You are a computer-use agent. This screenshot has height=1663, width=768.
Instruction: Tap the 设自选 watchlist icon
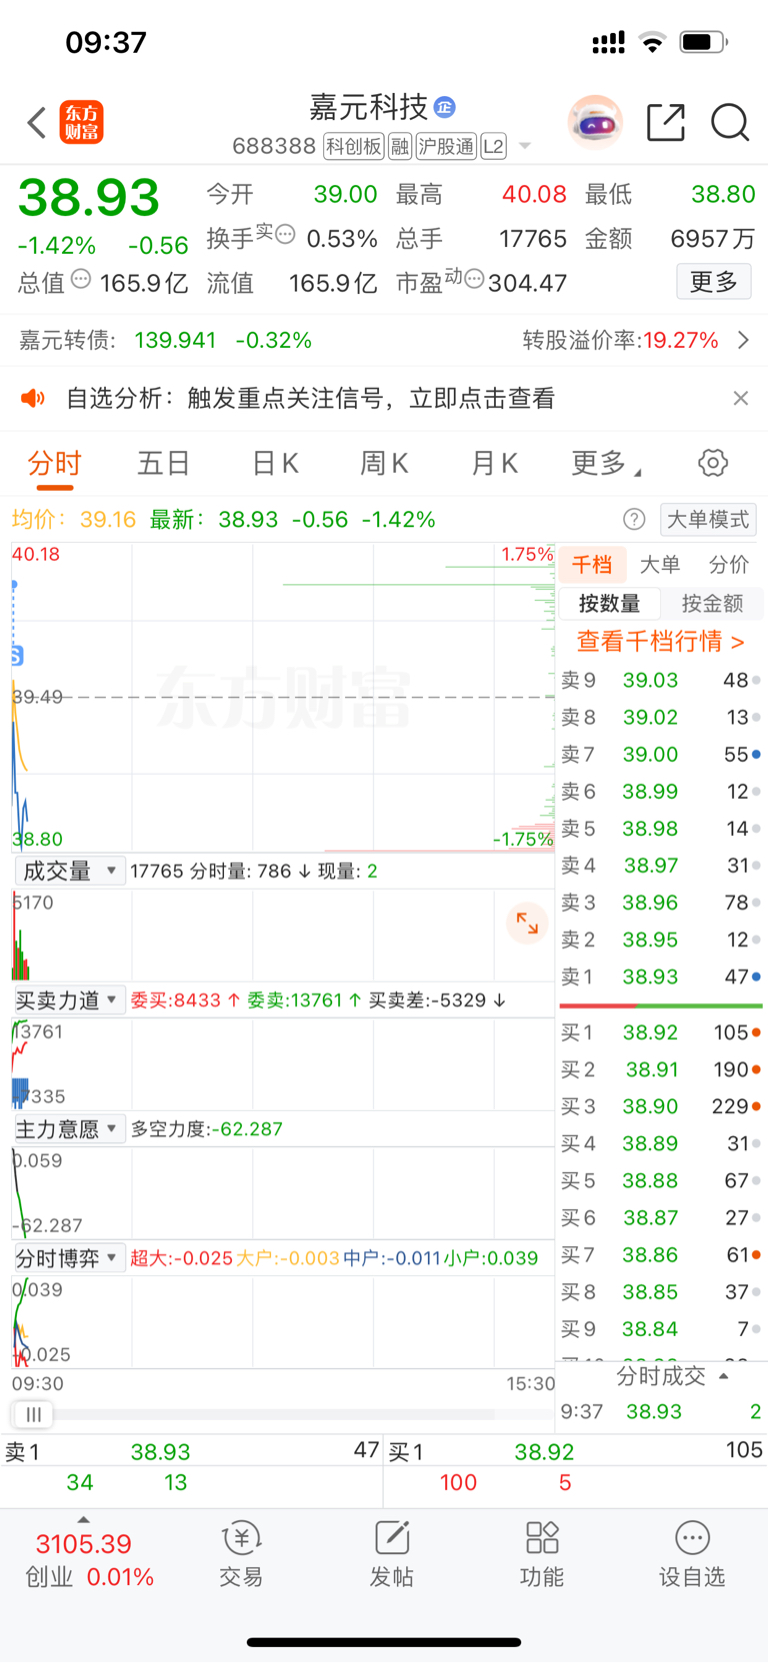(692, 1537)
